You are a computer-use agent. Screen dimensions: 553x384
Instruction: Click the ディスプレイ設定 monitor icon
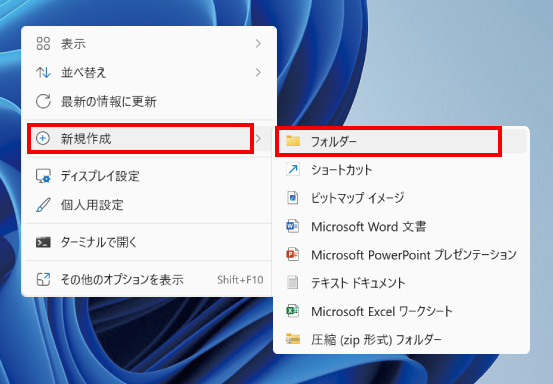pos(43,176)
